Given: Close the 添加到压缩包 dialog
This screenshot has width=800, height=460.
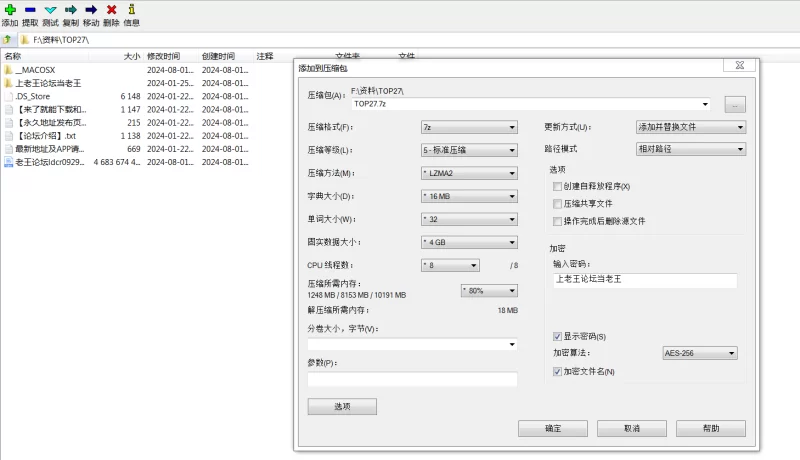Looking at the screenshot, I should click(739, 65).
